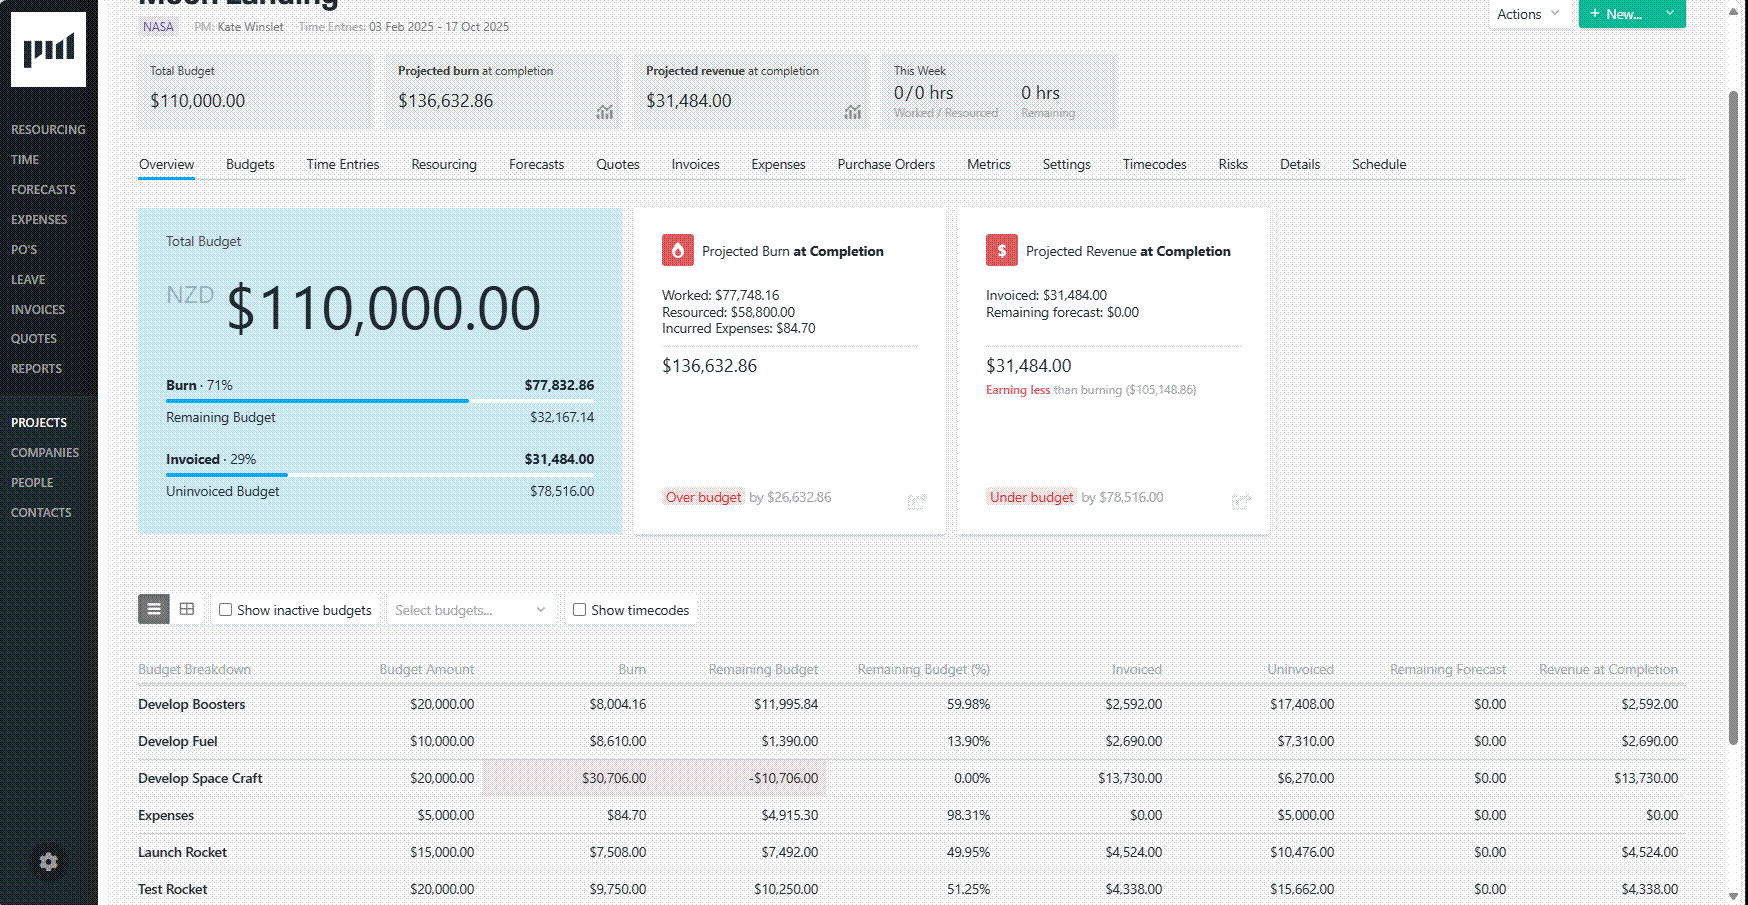Image resolution: width=1748 pixels, height=905 pixels.
Task: Open the Actions dropdown menu
Action: 1527,14
